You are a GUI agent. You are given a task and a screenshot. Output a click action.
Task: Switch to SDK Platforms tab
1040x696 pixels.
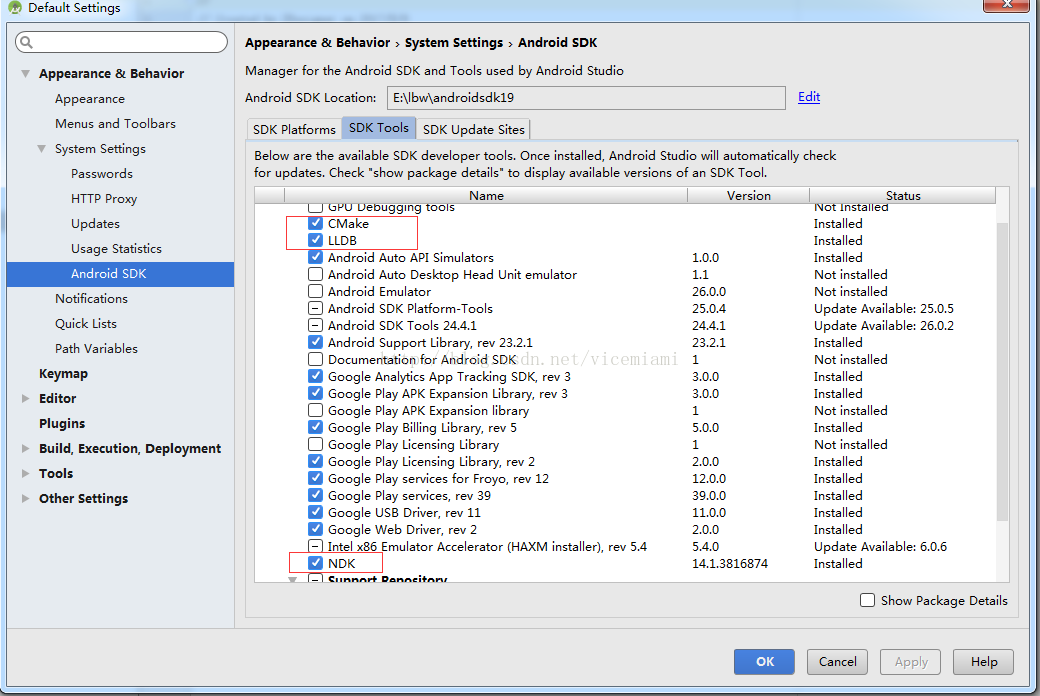[x=294, y=129]
